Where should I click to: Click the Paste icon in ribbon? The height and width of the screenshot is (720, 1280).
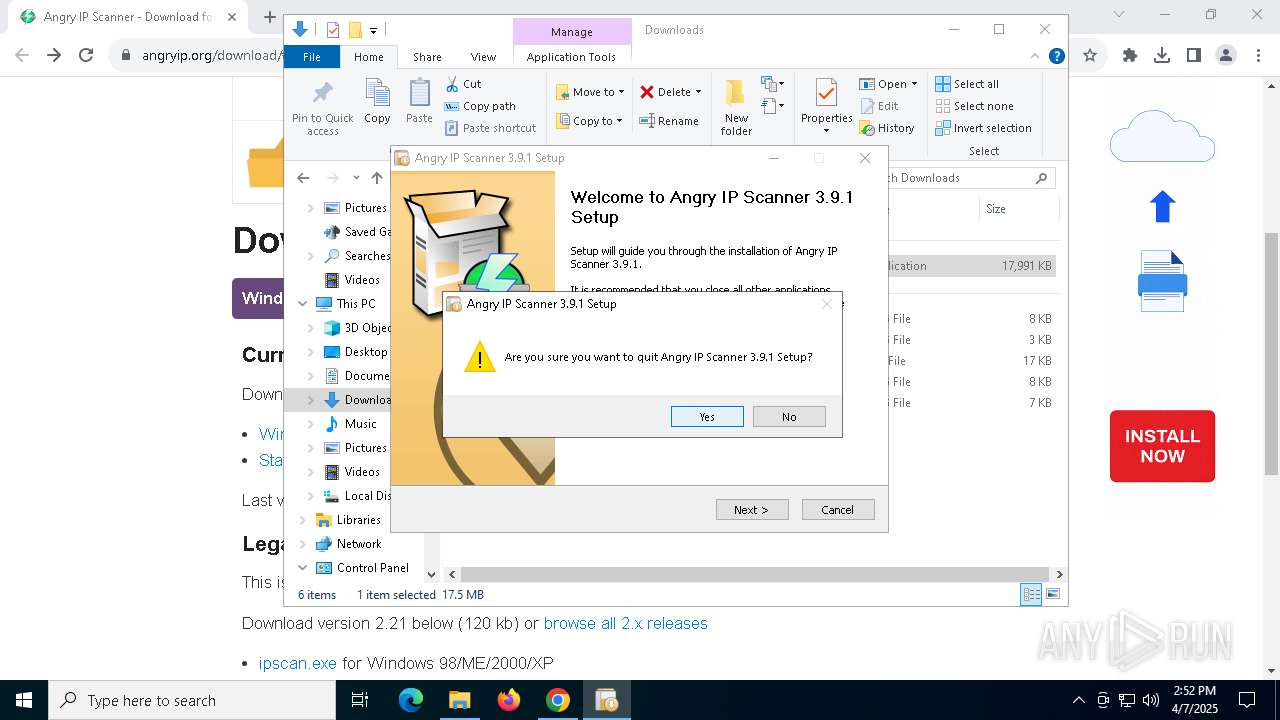click(x=419, y=102)
